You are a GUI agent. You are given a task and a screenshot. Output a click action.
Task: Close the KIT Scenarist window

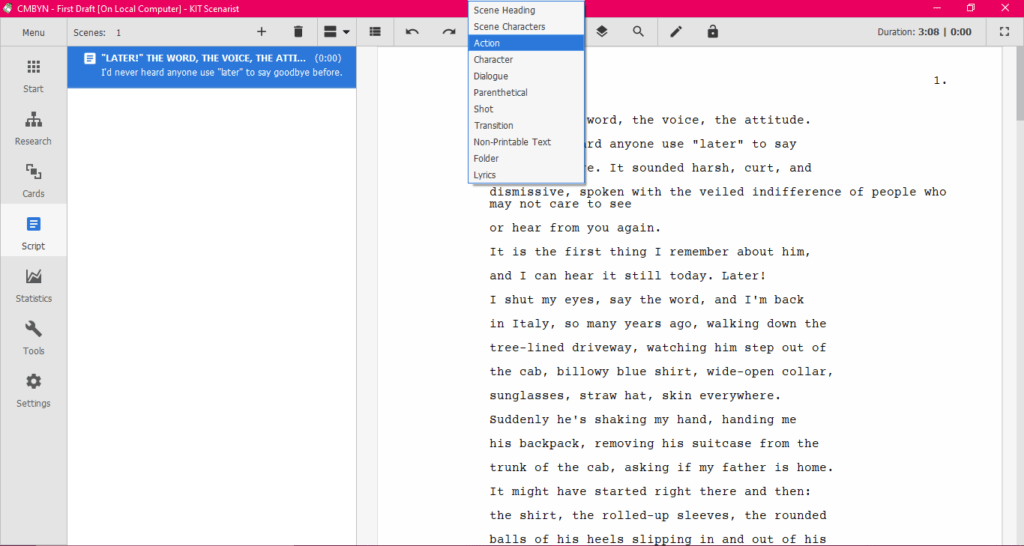click(1005, 8)
